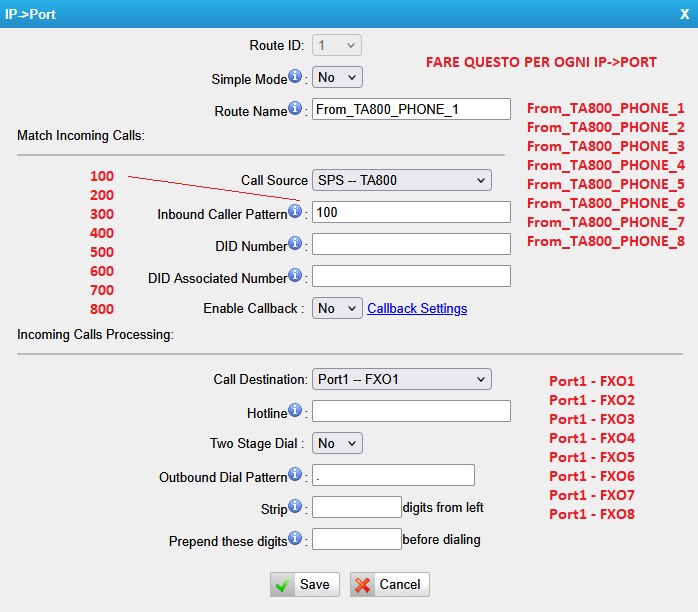Screen dimensions: 698x612
Task: Open the Callback Settings link
Action: (x=417, y=308)
